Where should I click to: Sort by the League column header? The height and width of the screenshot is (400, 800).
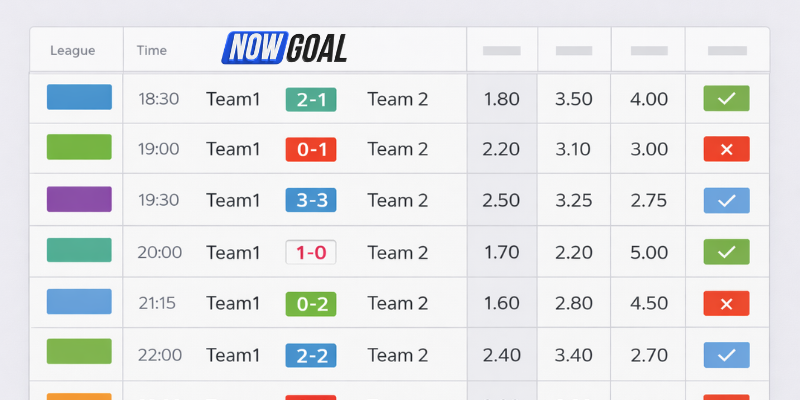click(72, 50)
